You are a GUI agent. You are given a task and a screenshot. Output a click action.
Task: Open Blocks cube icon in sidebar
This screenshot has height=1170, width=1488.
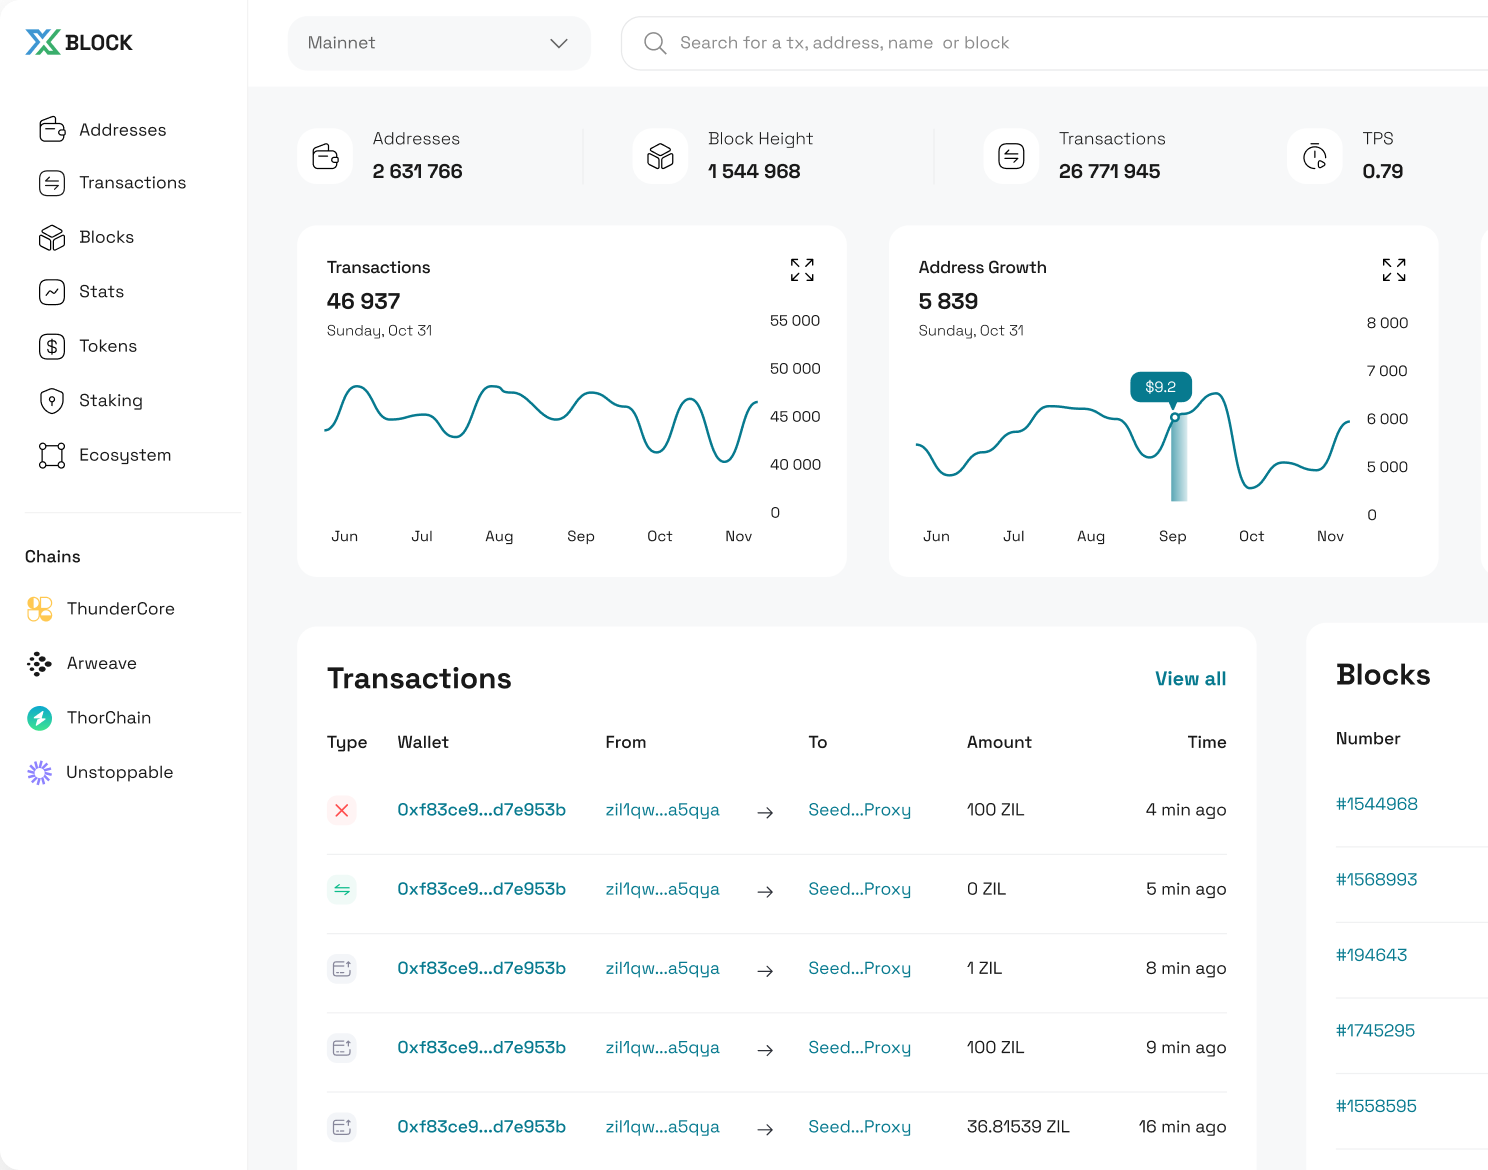52,237
